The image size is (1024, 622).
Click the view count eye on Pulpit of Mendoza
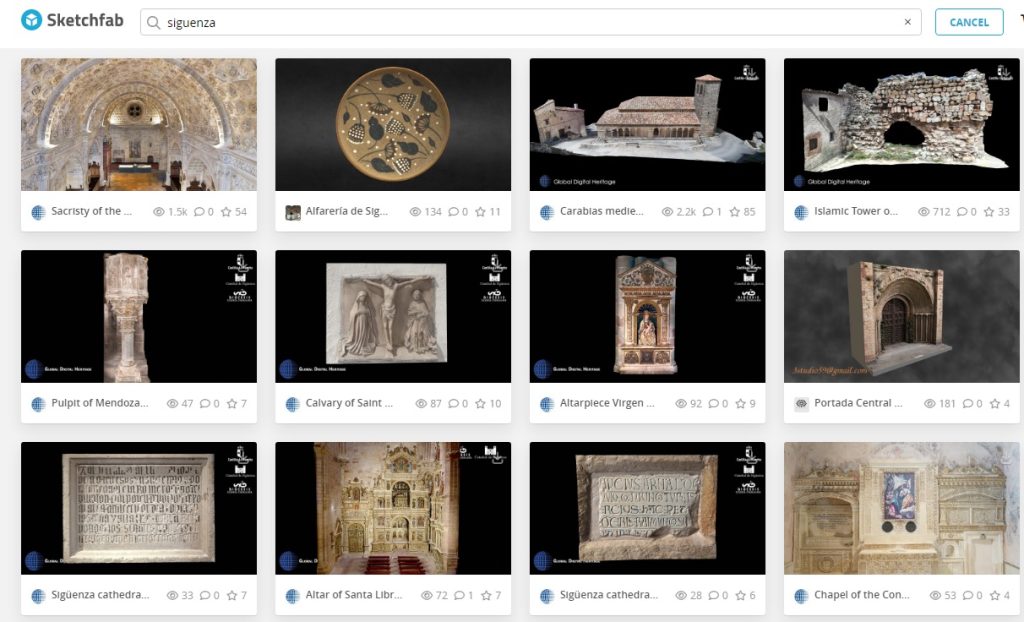tap(172, 404)
